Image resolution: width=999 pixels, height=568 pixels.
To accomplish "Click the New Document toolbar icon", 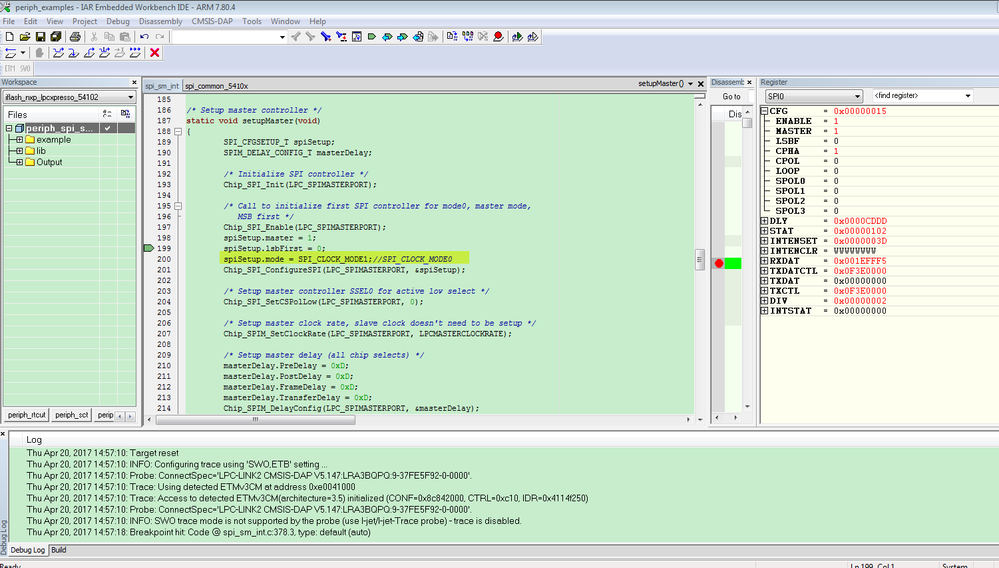I will [x=10, y=37].
